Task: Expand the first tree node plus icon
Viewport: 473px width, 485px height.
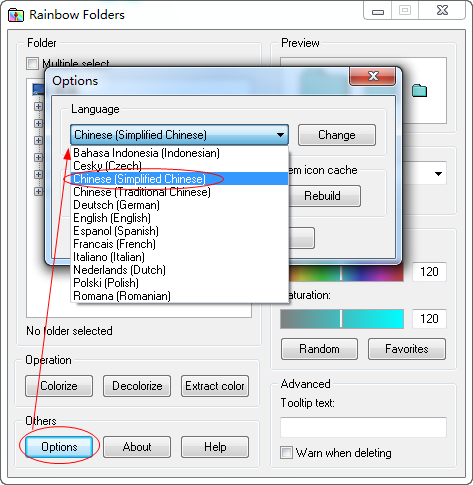Action: pyautogui.click(x=39, y=106)
